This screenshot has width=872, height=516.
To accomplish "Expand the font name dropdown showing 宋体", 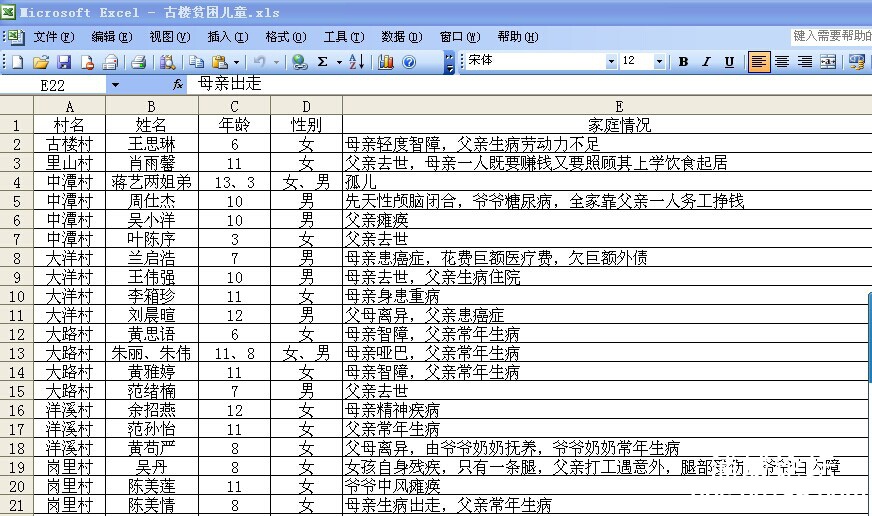I will click(611, 62).
